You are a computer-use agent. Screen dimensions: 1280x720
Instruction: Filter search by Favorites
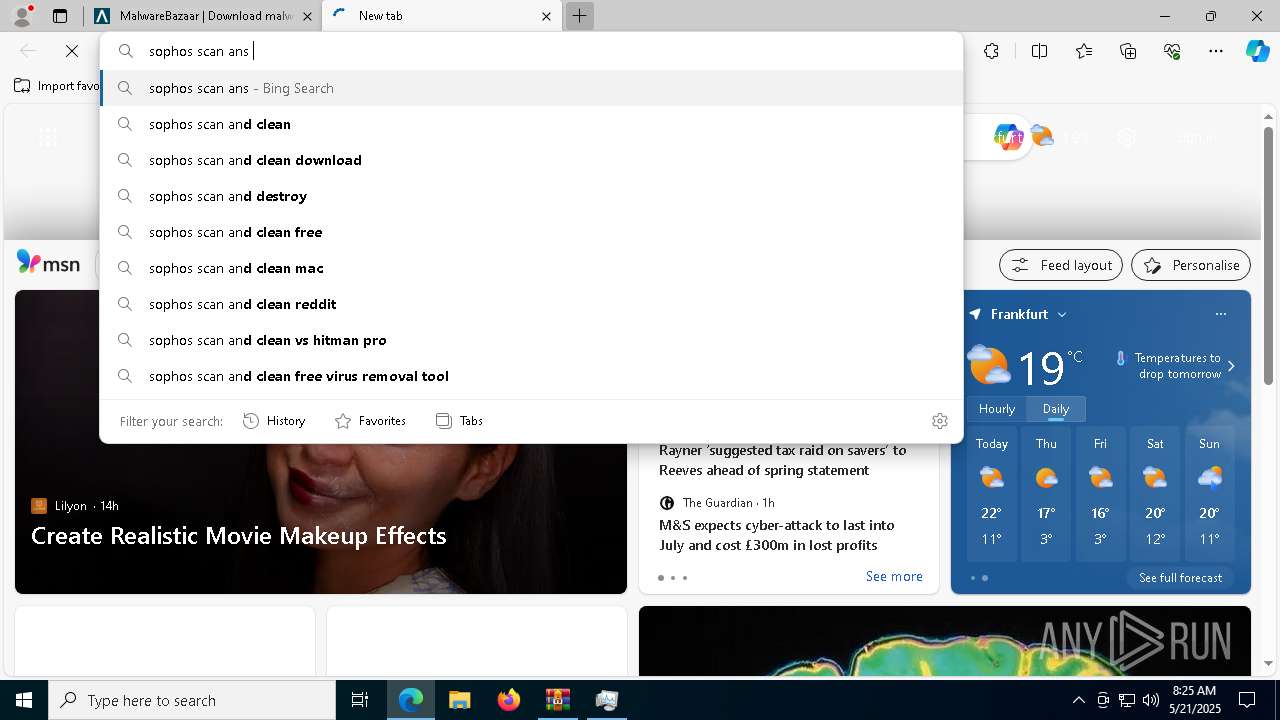(370, 421)
